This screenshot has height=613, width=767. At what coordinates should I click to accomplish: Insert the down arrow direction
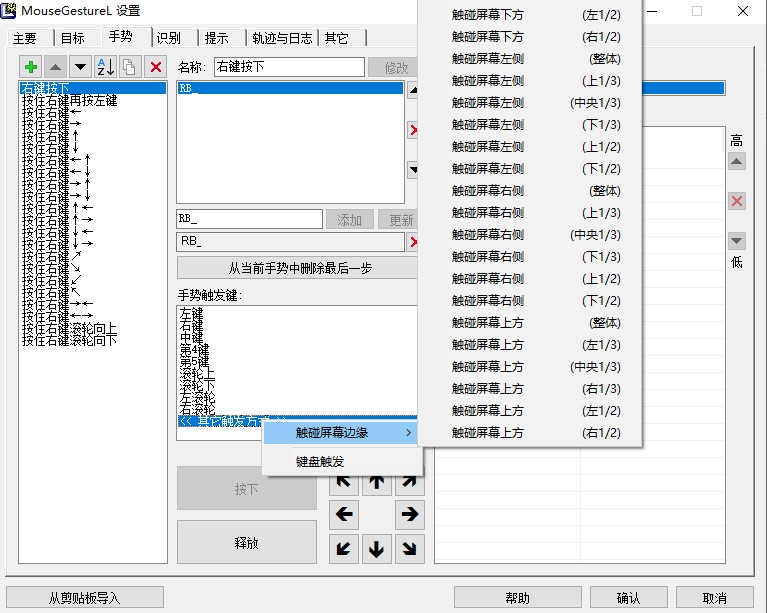(376, 548)
